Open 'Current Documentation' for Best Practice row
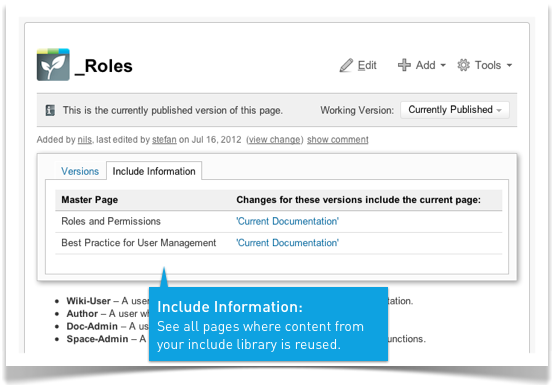This screenshot has width=554, height=385. pos(287,243)
